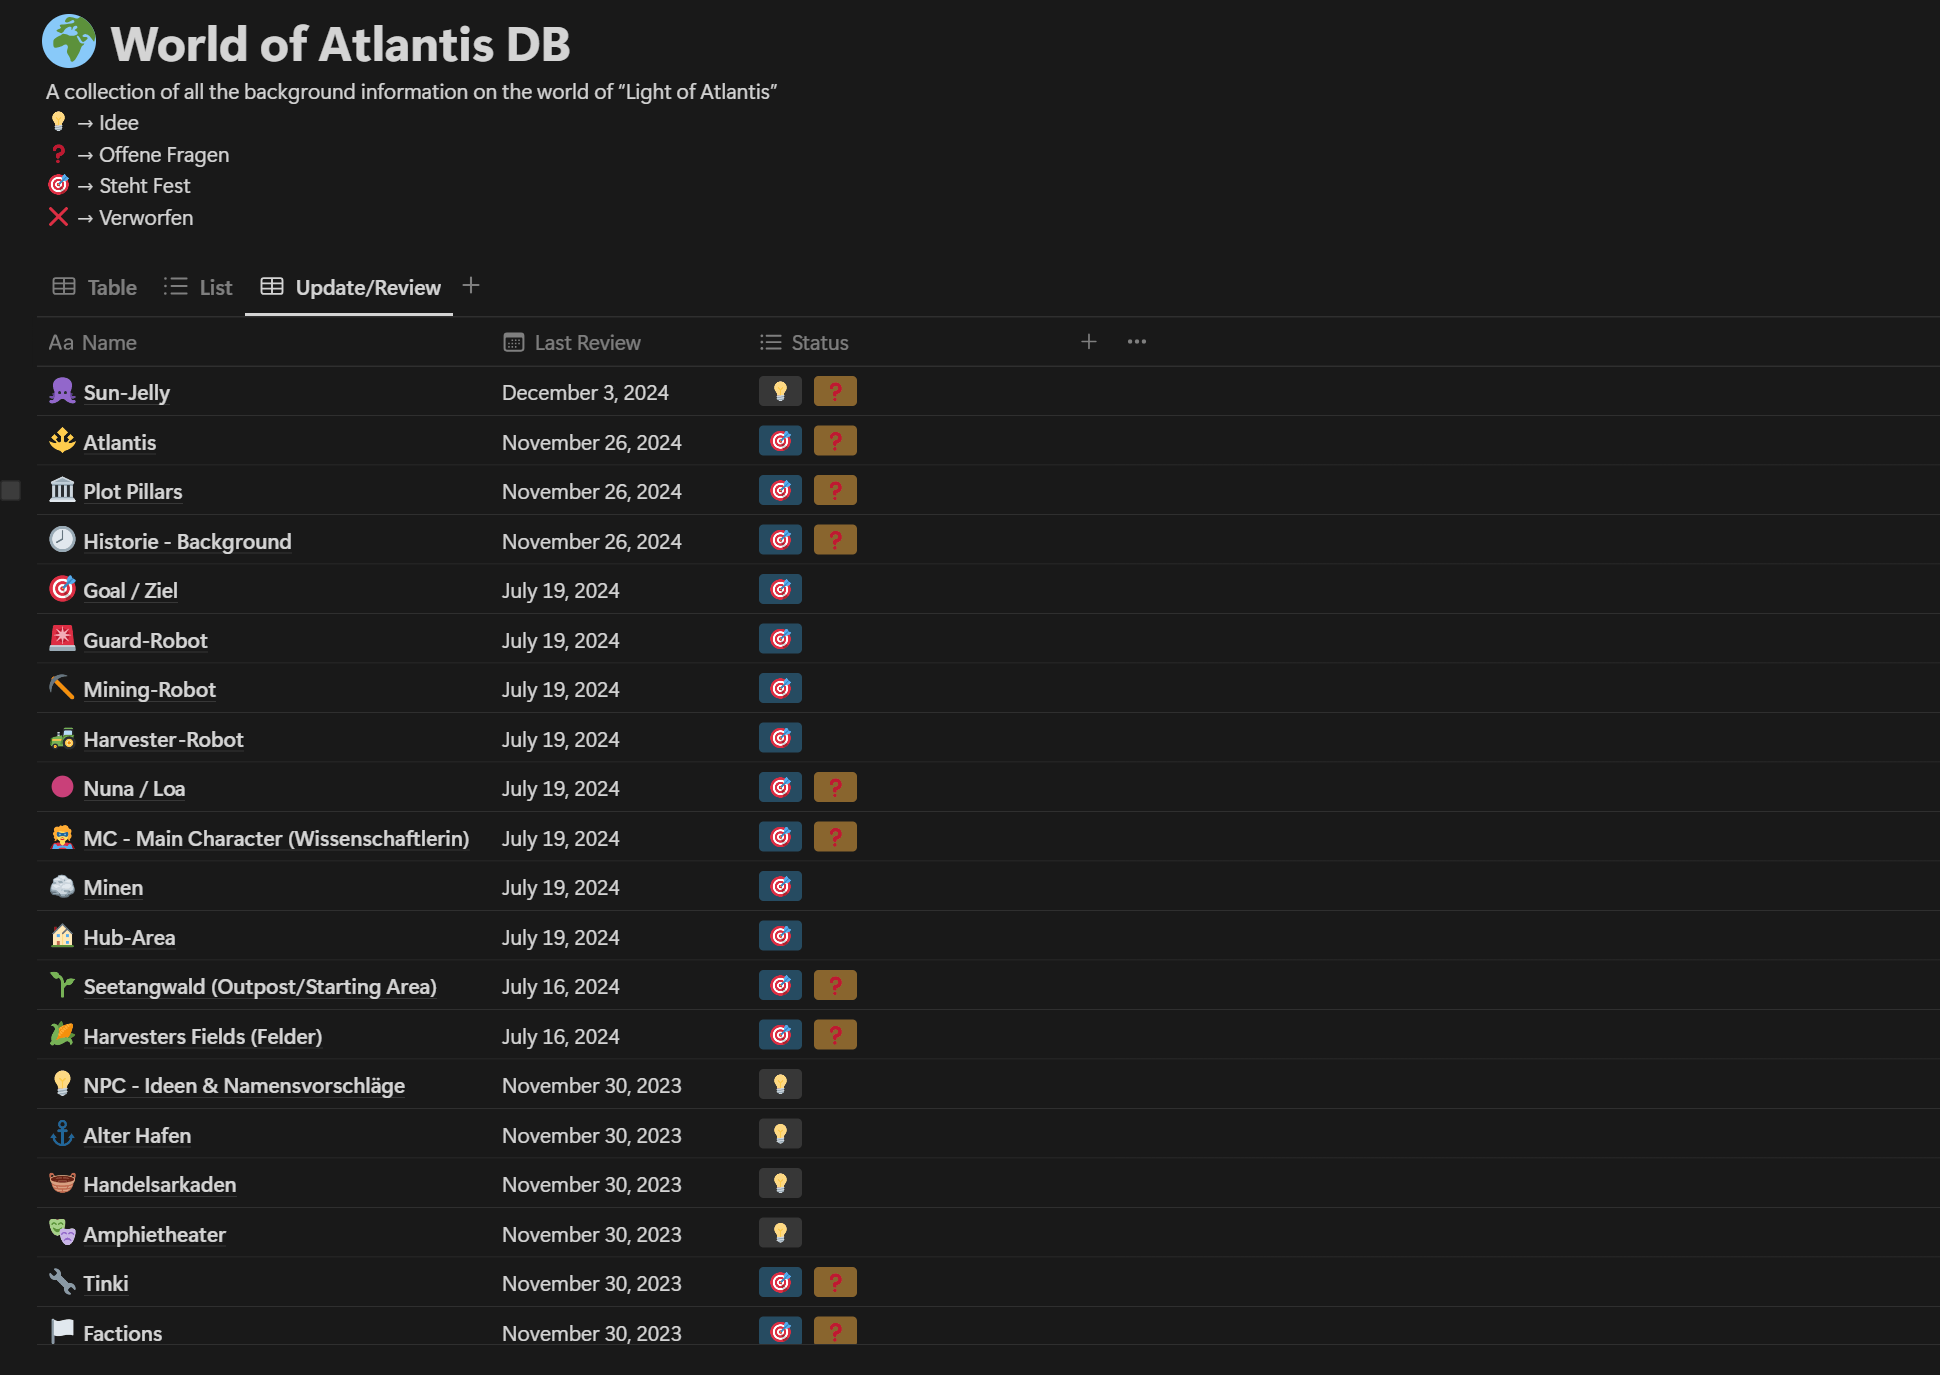Tick the row checkbox beside Plot Pillars
Image resolution: width=1940 pixels, height=1375 pixels.
11,490
